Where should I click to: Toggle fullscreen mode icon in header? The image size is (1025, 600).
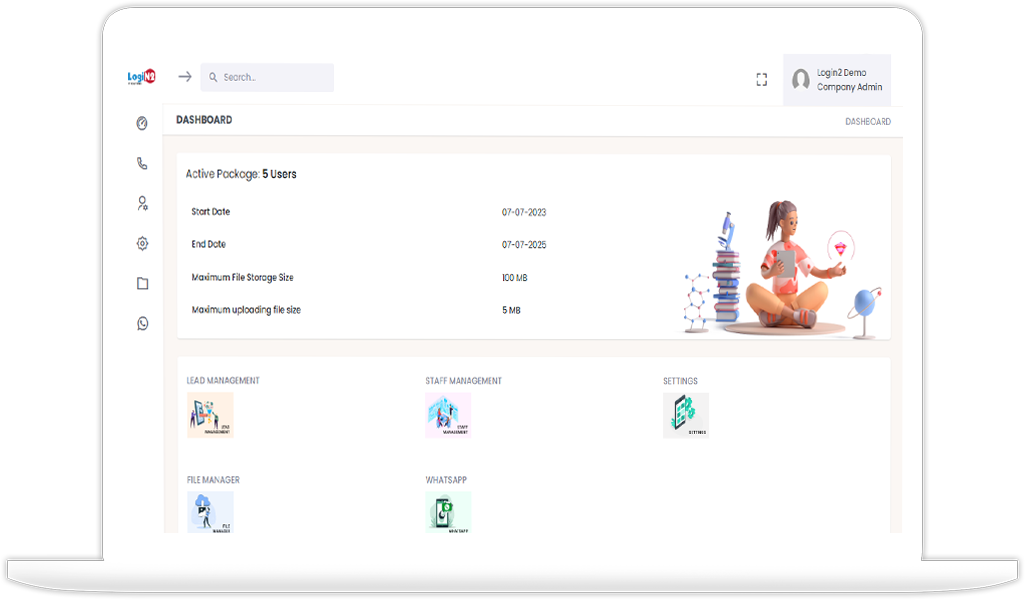(x=761, y=80)
